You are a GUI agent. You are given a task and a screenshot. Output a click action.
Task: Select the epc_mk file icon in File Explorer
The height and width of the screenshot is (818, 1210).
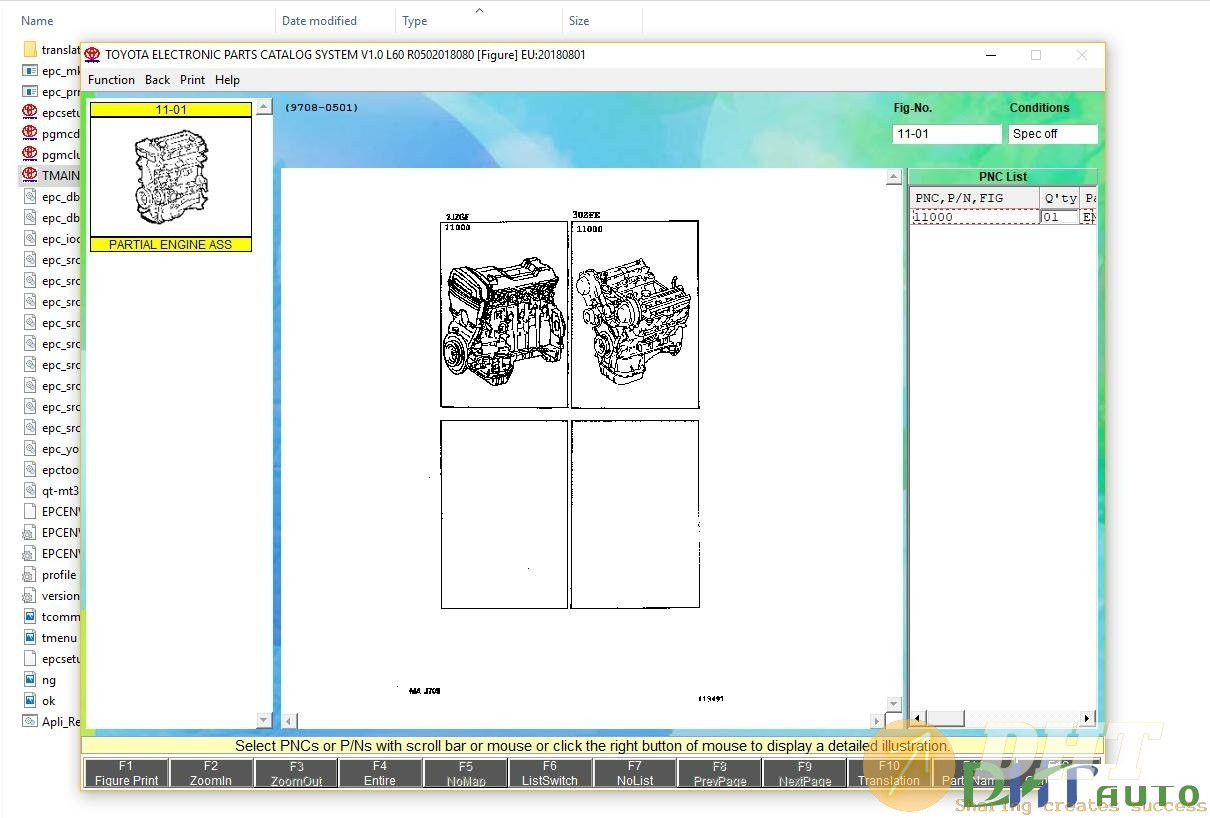(29, 70)
